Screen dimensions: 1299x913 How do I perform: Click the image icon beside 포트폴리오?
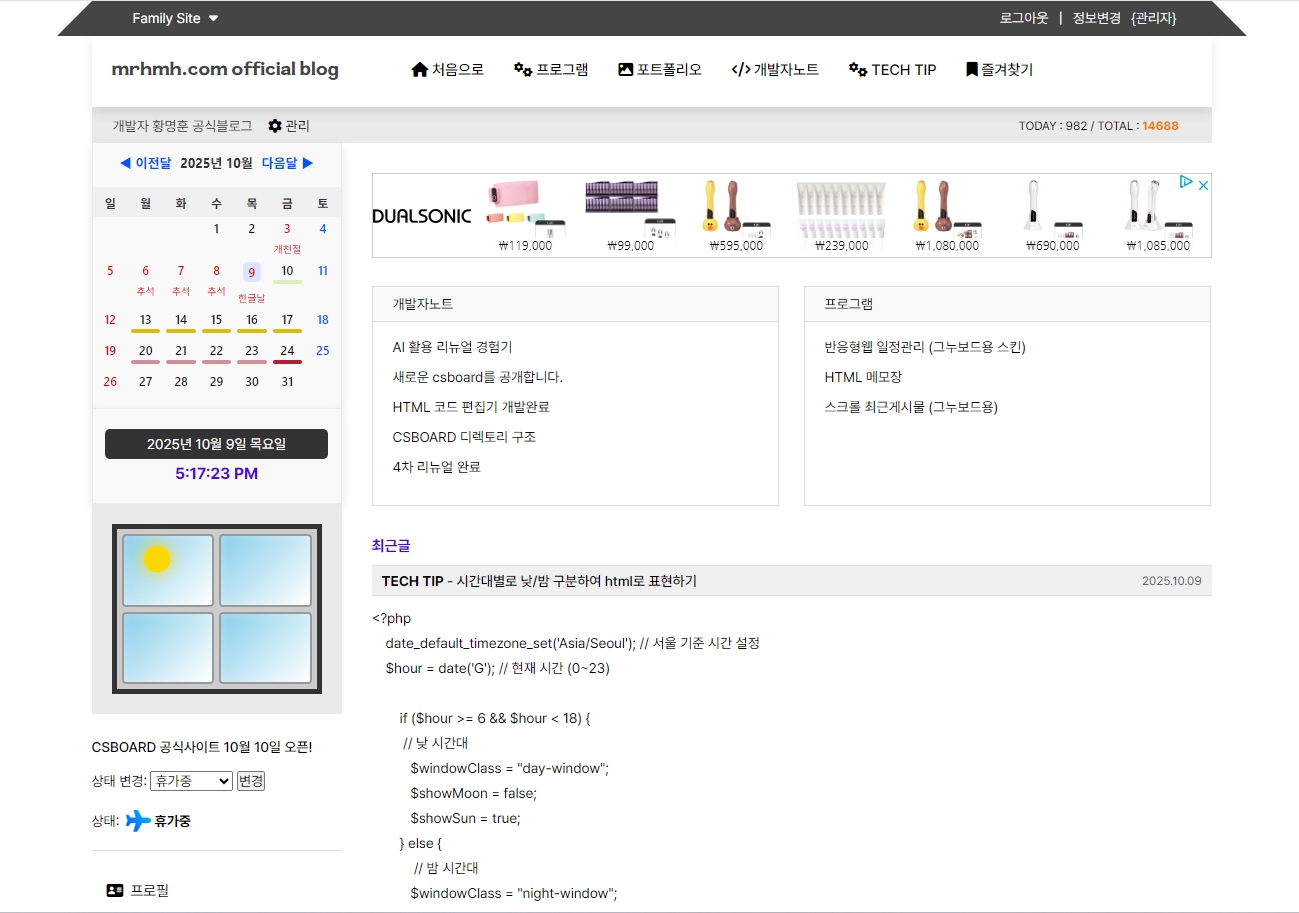(x=626, y=70)
